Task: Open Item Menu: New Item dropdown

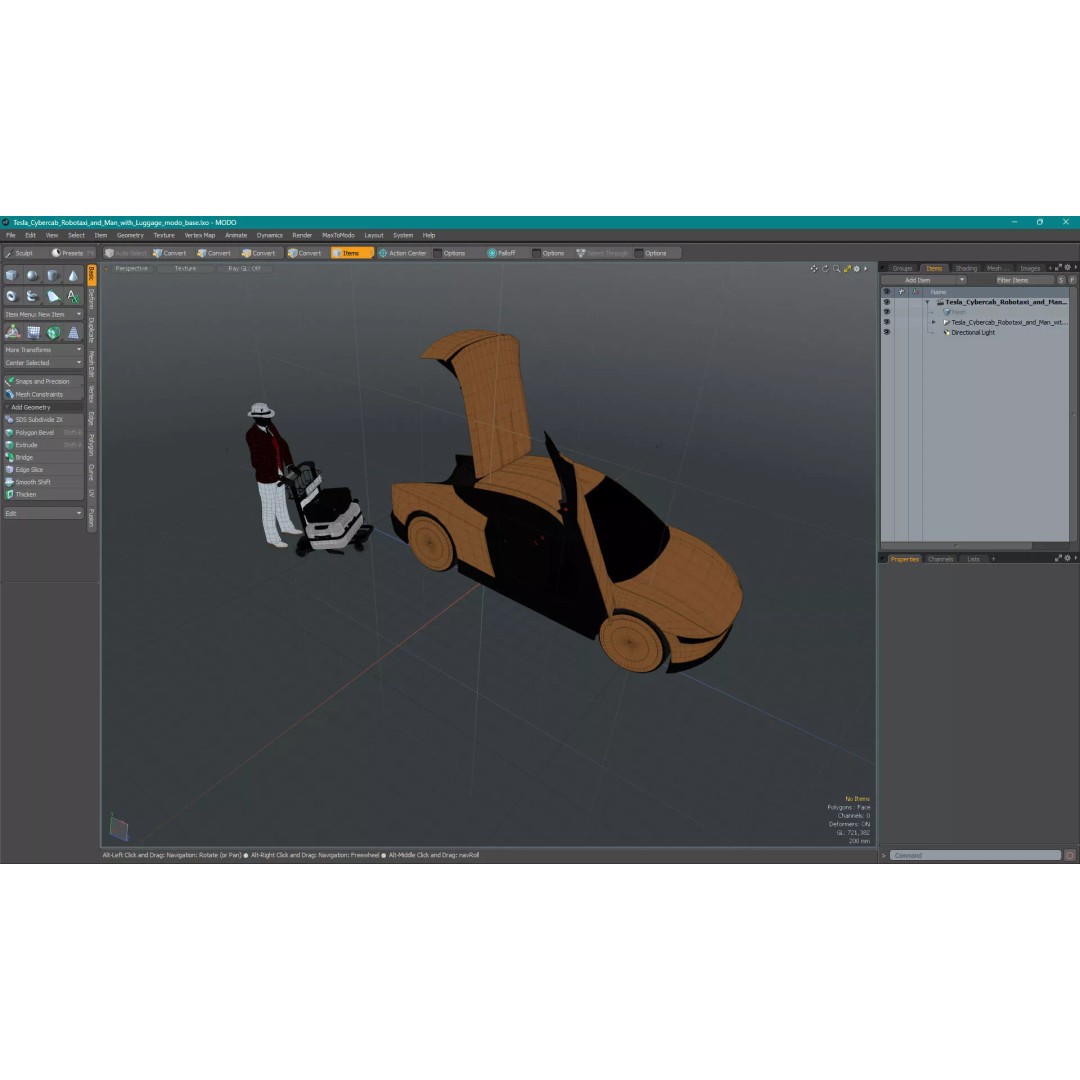Action: click(x=43, y=314)
